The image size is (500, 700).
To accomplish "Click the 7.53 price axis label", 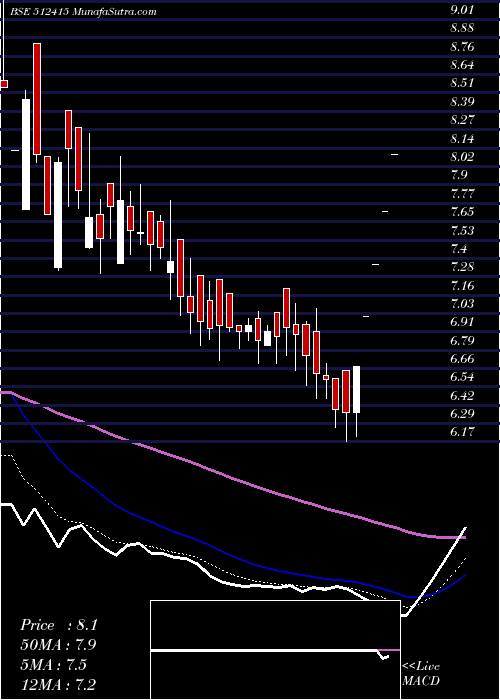I will point(462,231).
